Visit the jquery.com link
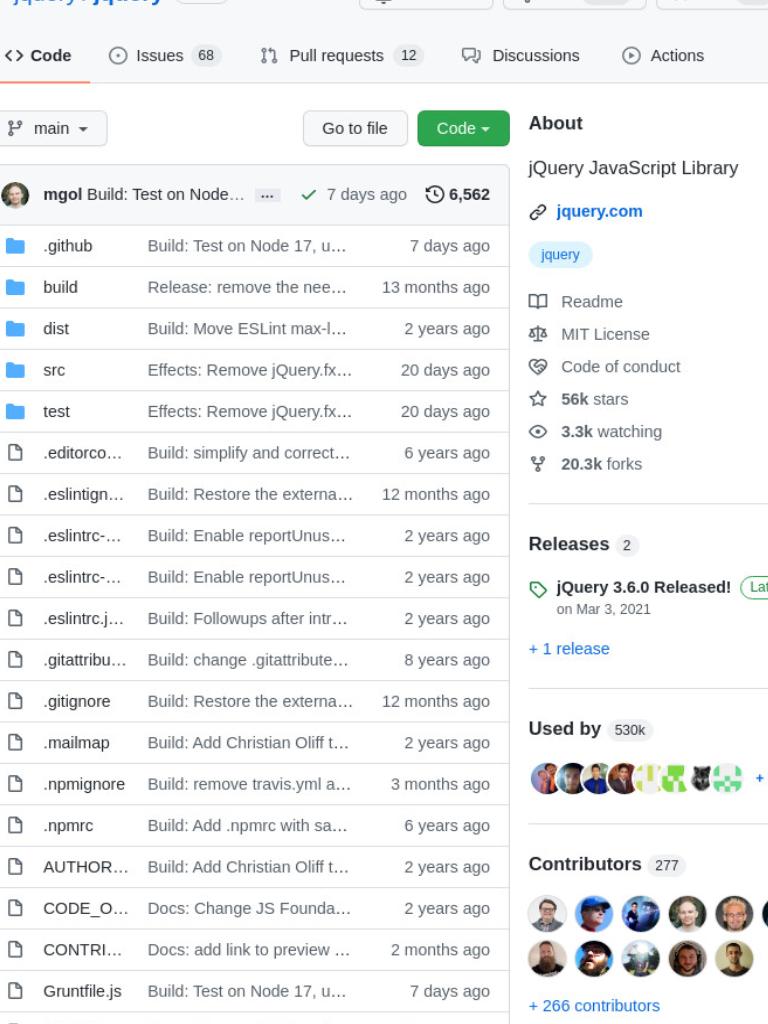The height and width of the screenshot is (1024, 768). [599, 212]
